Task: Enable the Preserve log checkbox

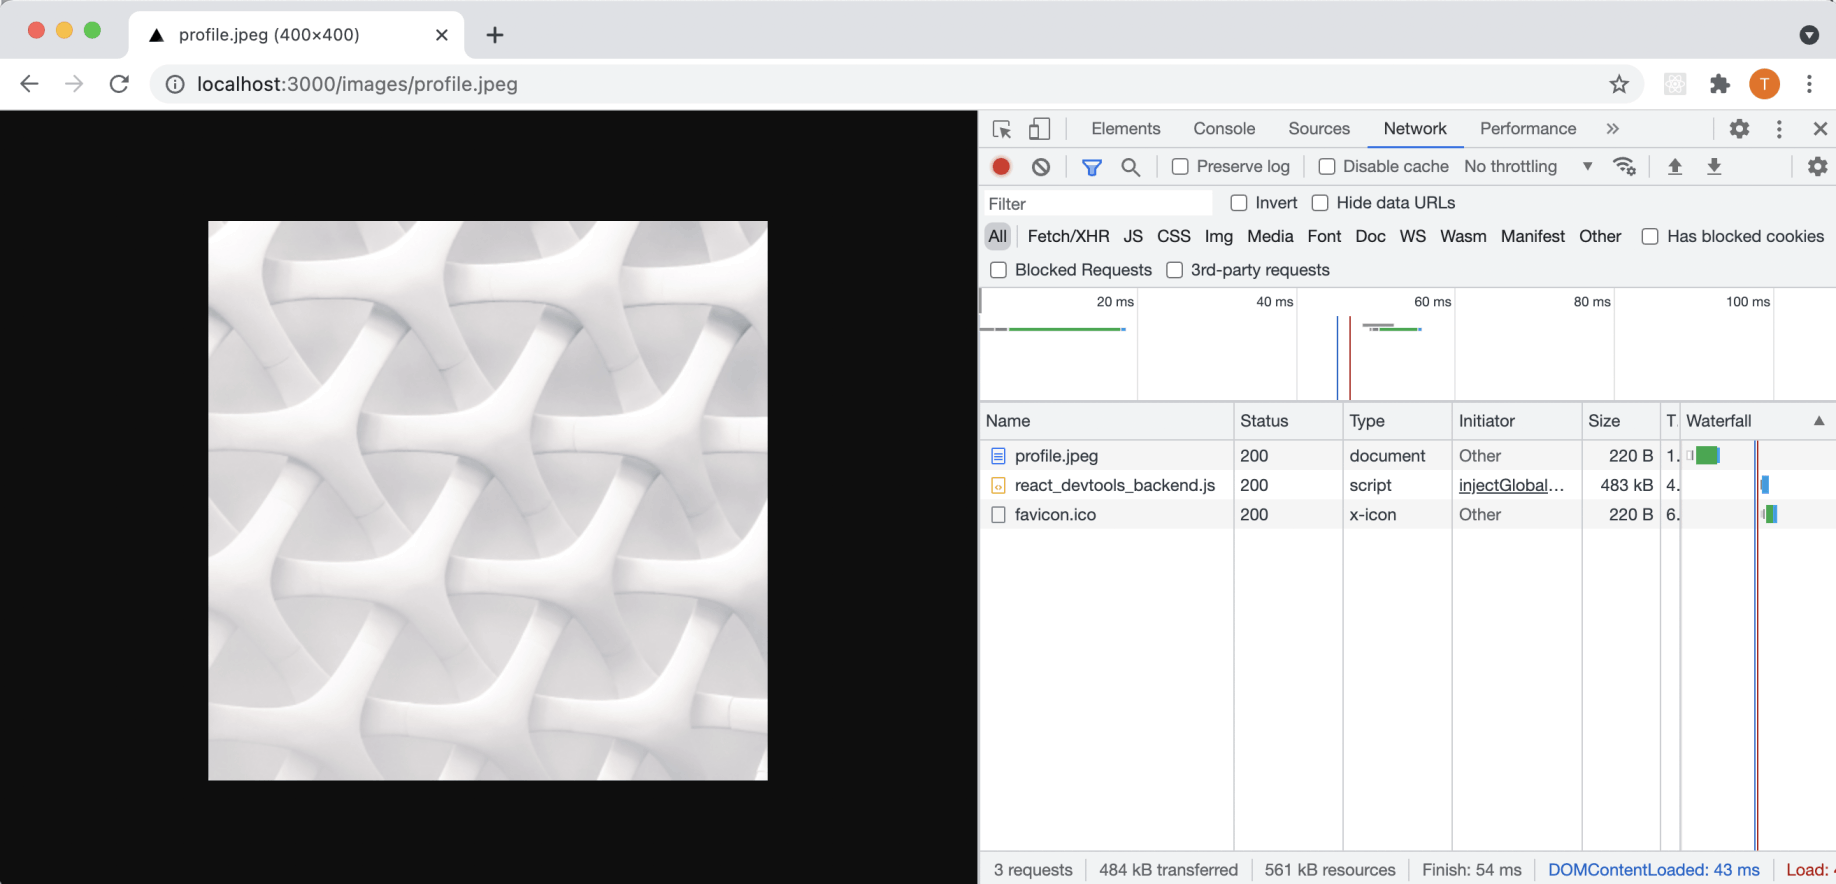Action: point(1180,167)
